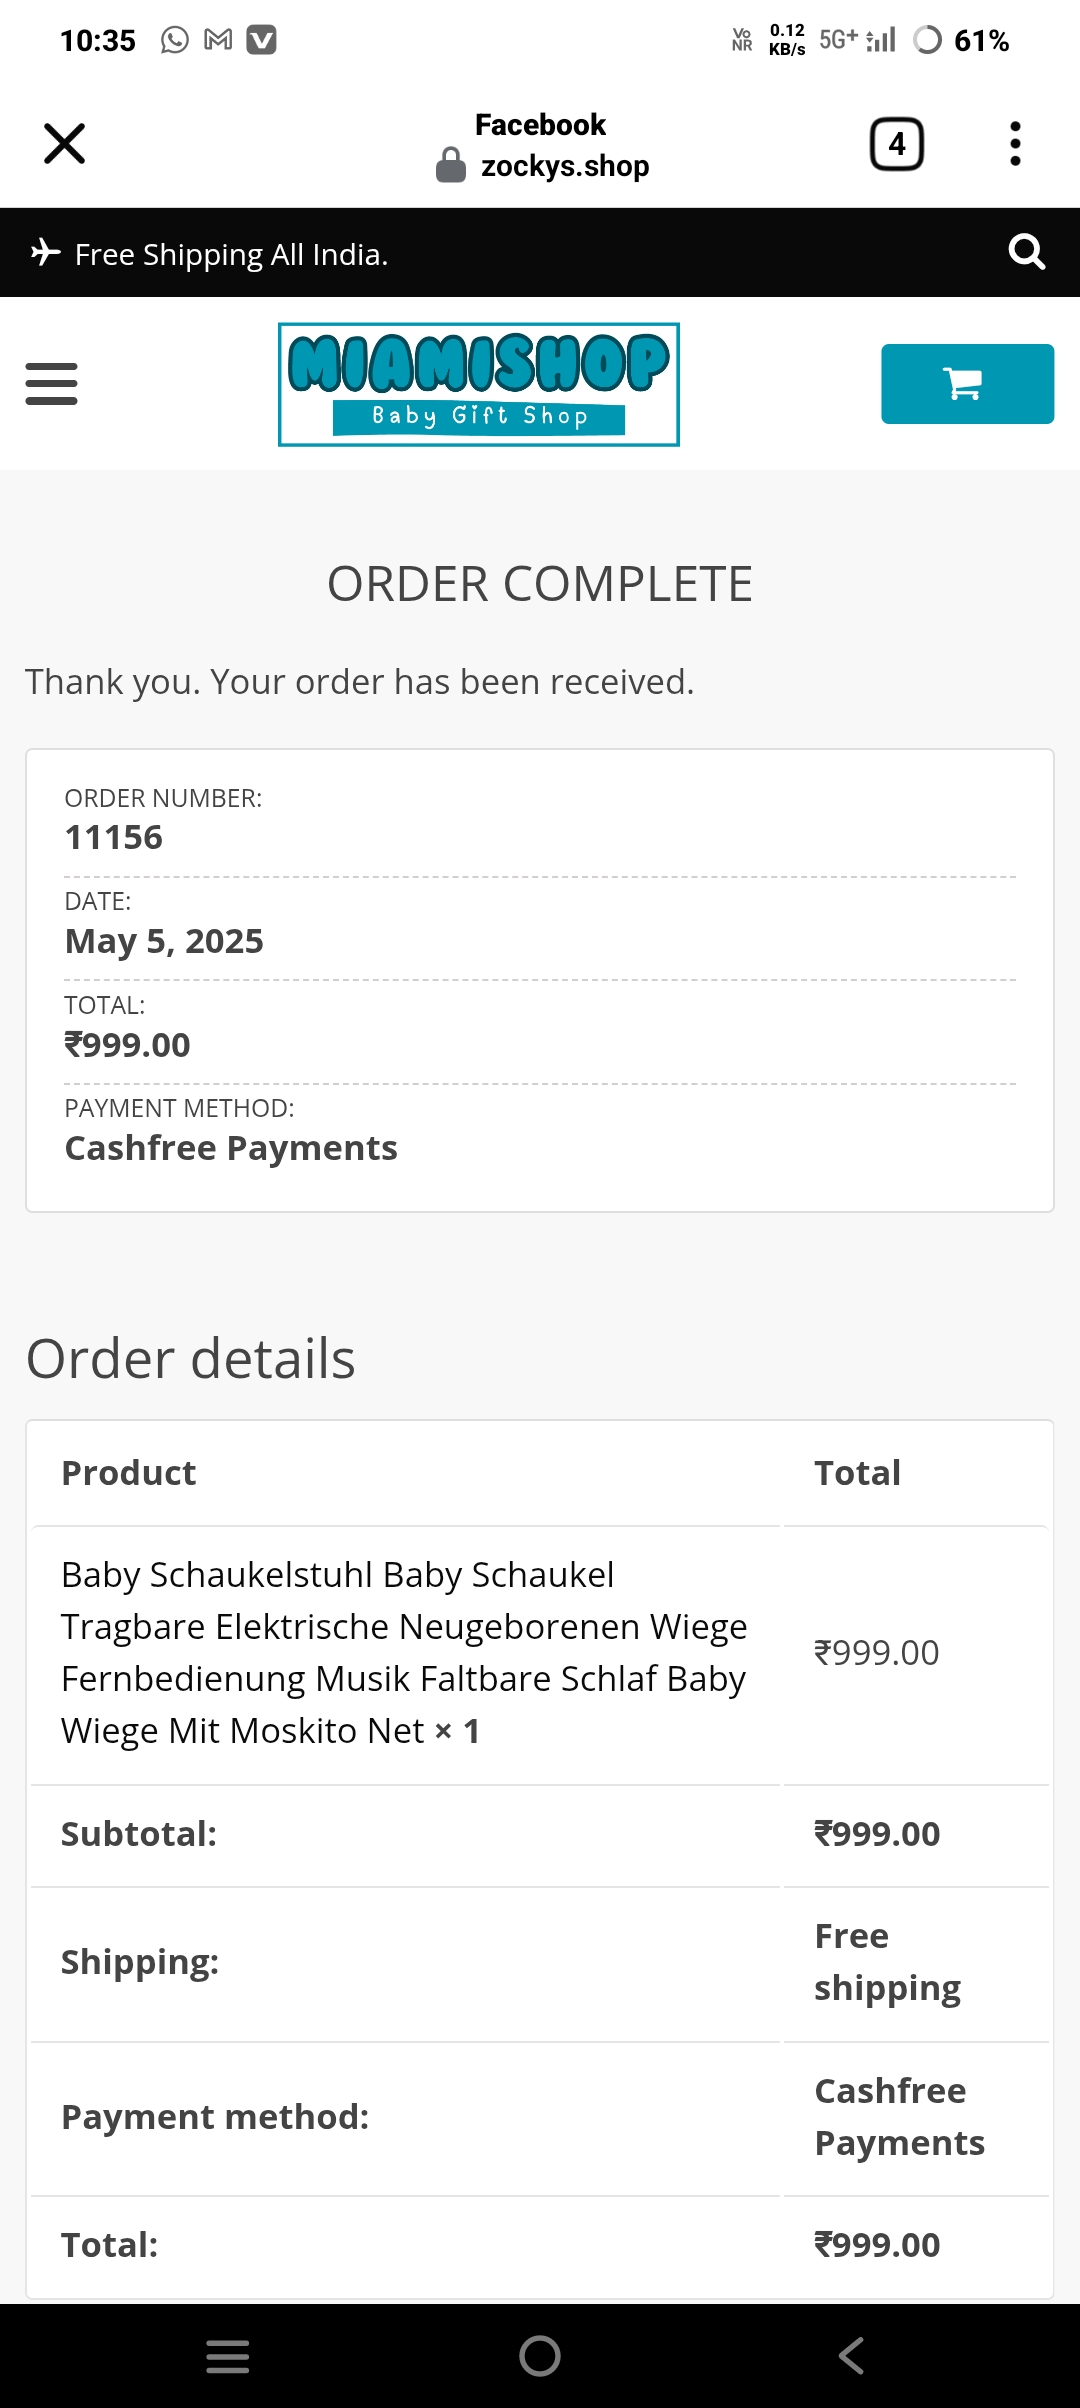The width and height of the screenshot is (1080, 2408).
Task: Tap the battery indicator showing 61%
Action: click(961, 41)
